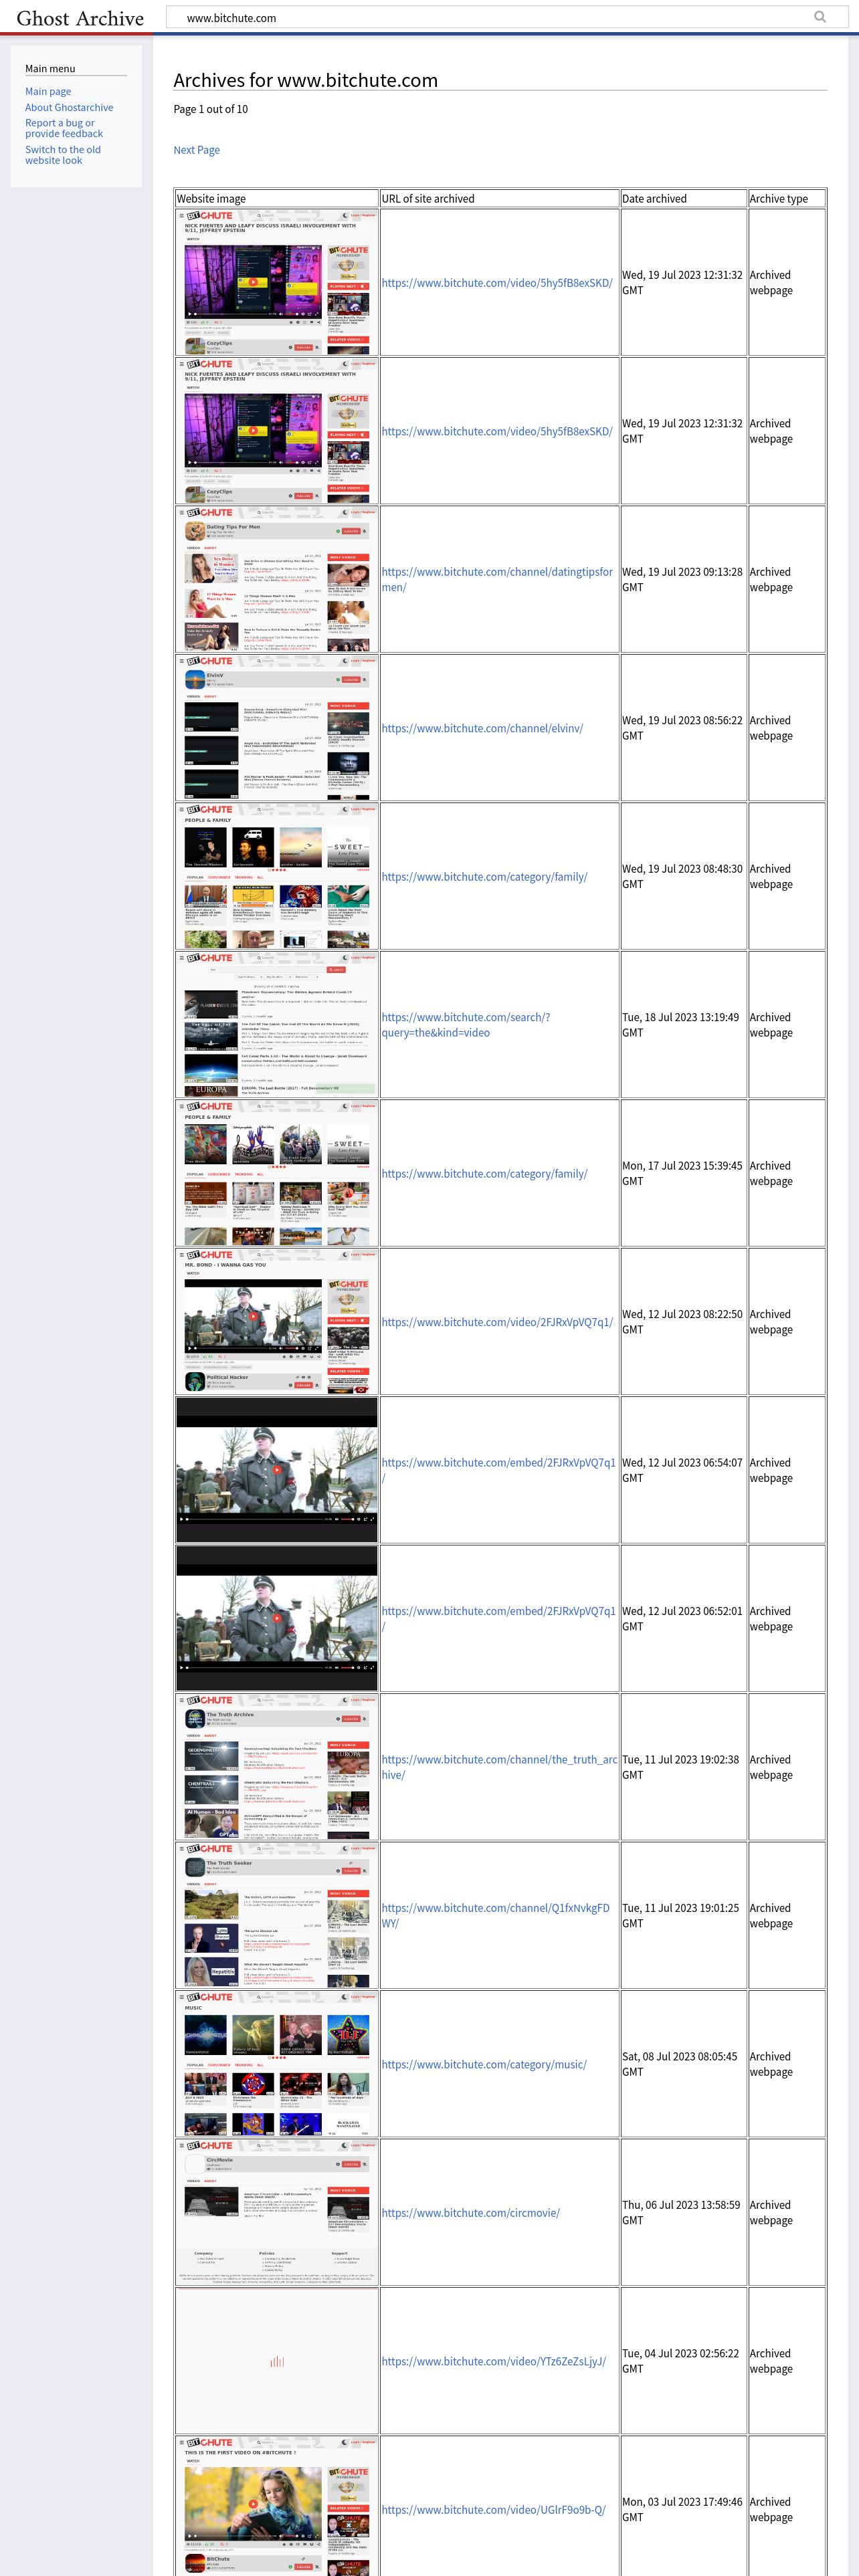Open the elvinv channel archive link

click(x=482, y=728)
